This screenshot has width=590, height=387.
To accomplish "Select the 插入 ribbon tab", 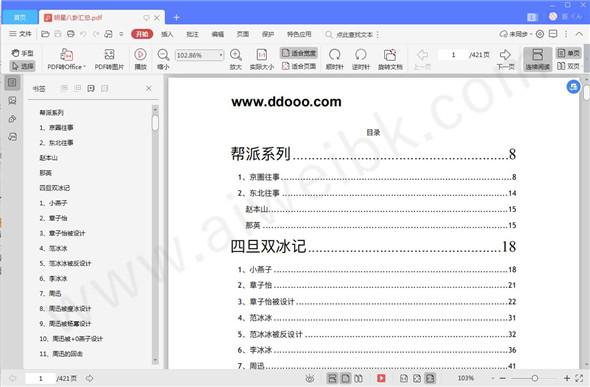I will pyautogui.click(x=167, y=34).
